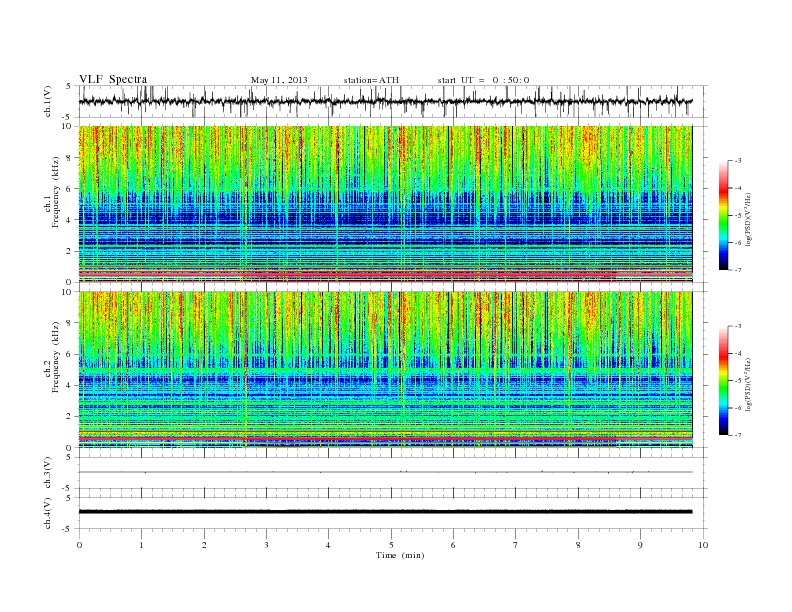
Task: Click the "8" frequency tick of ch.1 spectrogram
Action: (69, 158)
